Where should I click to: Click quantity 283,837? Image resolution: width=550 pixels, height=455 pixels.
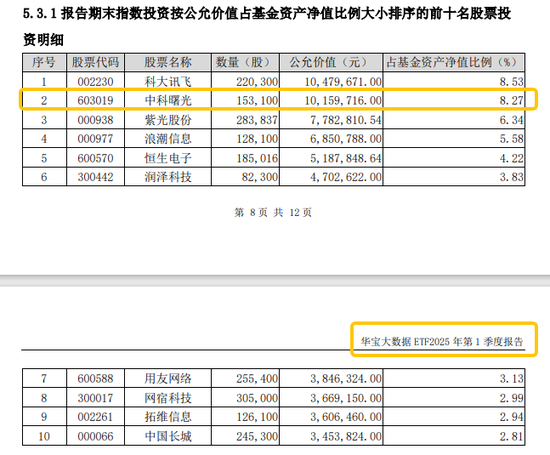tap(257, 120)
